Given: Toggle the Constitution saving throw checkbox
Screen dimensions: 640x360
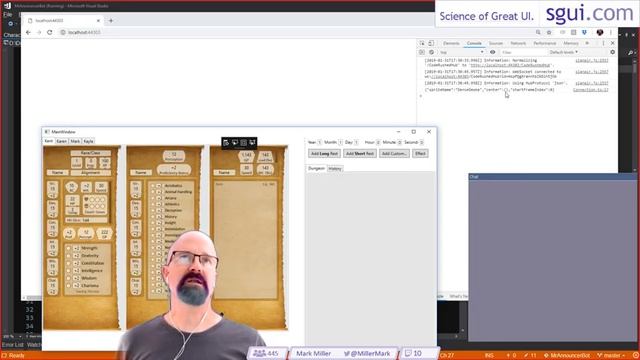Looking at the screenshot, I should 69,263.
